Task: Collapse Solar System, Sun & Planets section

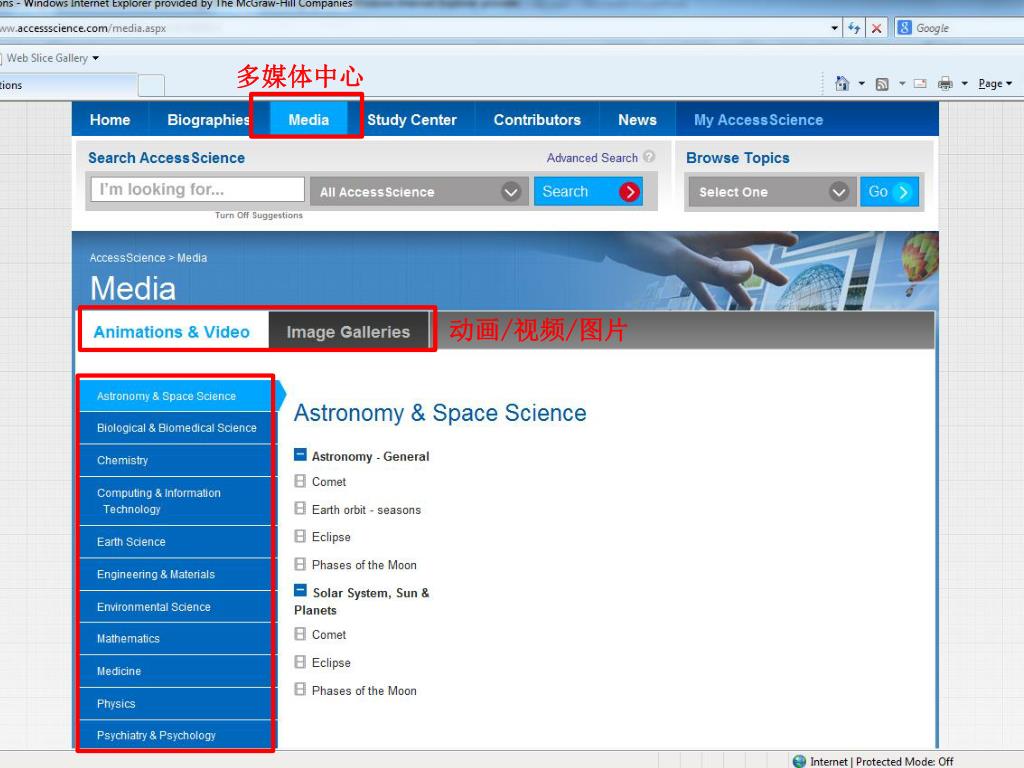Action: pos(300,591)
